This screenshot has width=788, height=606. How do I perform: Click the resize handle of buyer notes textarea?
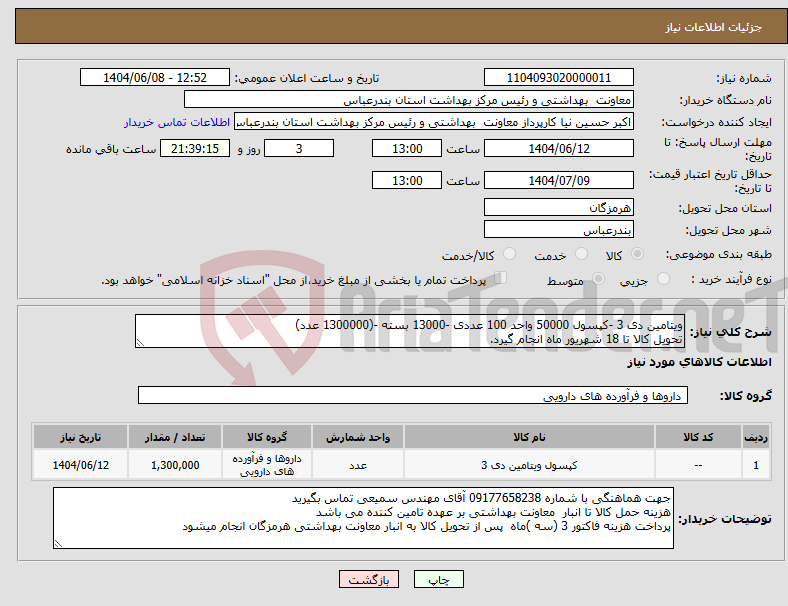coord(58,544)
